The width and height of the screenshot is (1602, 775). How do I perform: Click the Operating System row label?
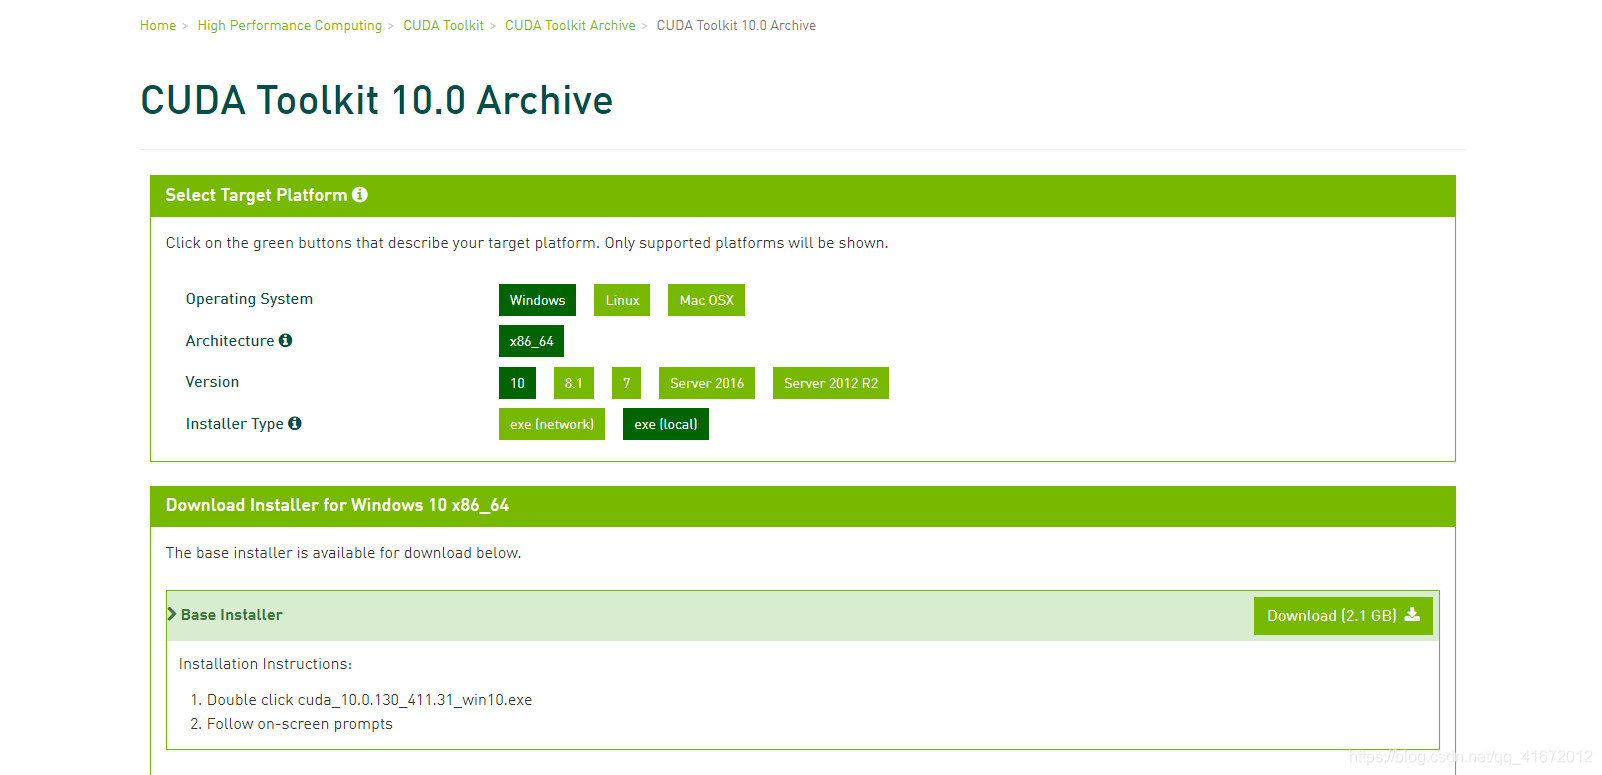click(x=249, y=299)
